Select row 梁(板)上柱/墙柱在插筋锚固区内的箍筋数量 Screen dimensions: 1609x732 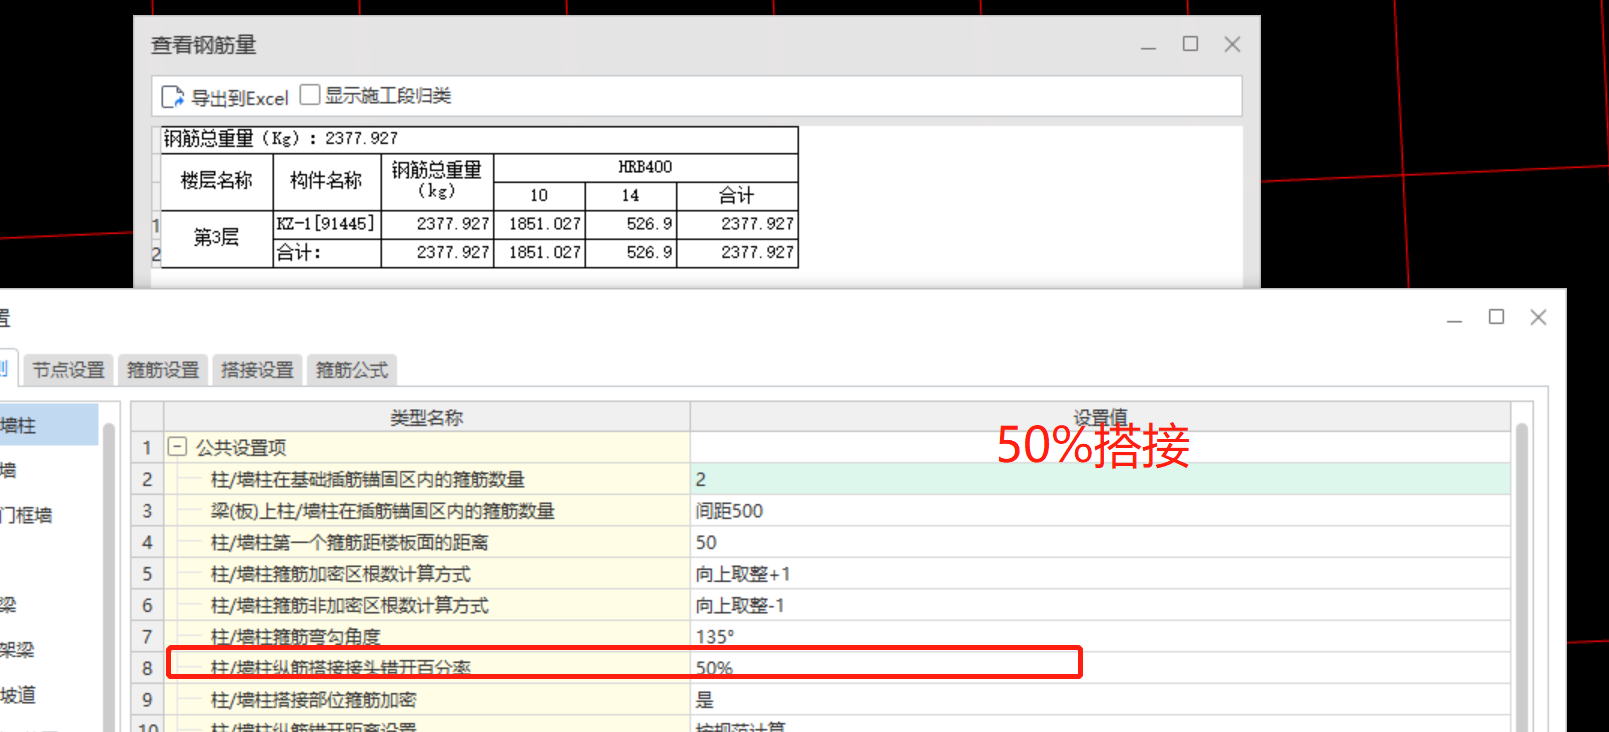click(427, 511)
